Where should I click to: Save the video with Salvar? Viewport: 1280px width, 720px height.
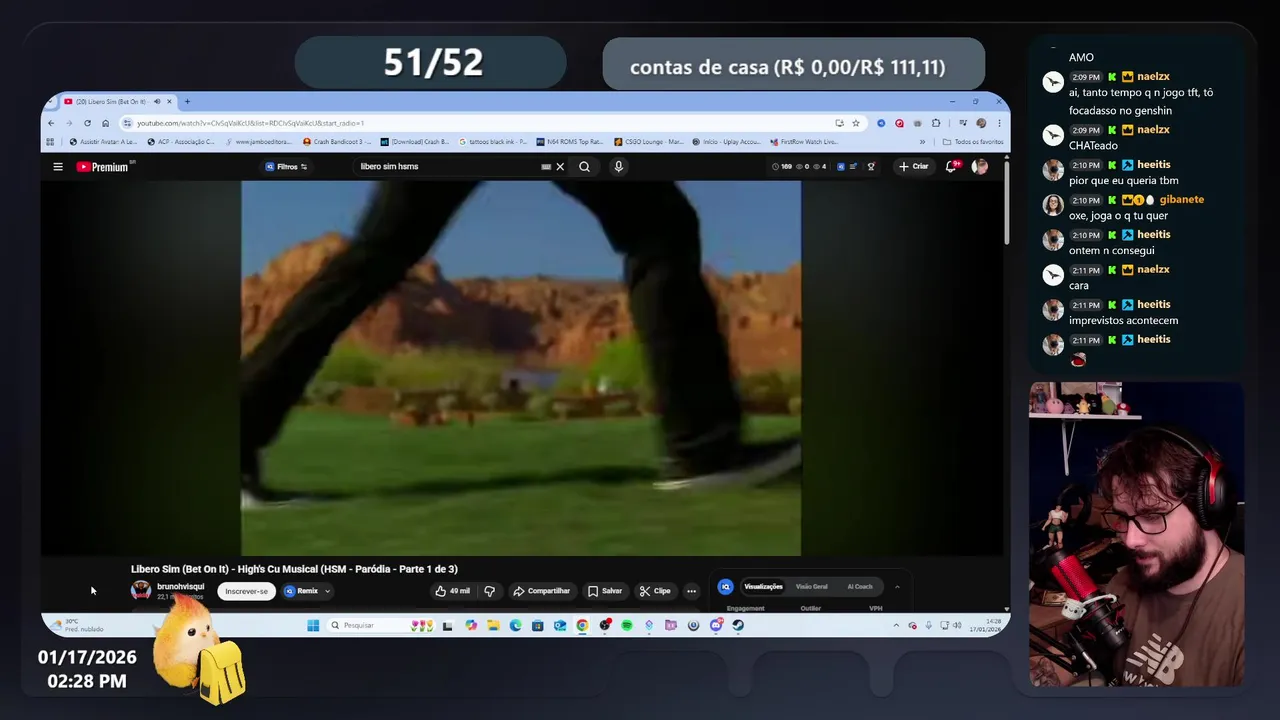604,591
